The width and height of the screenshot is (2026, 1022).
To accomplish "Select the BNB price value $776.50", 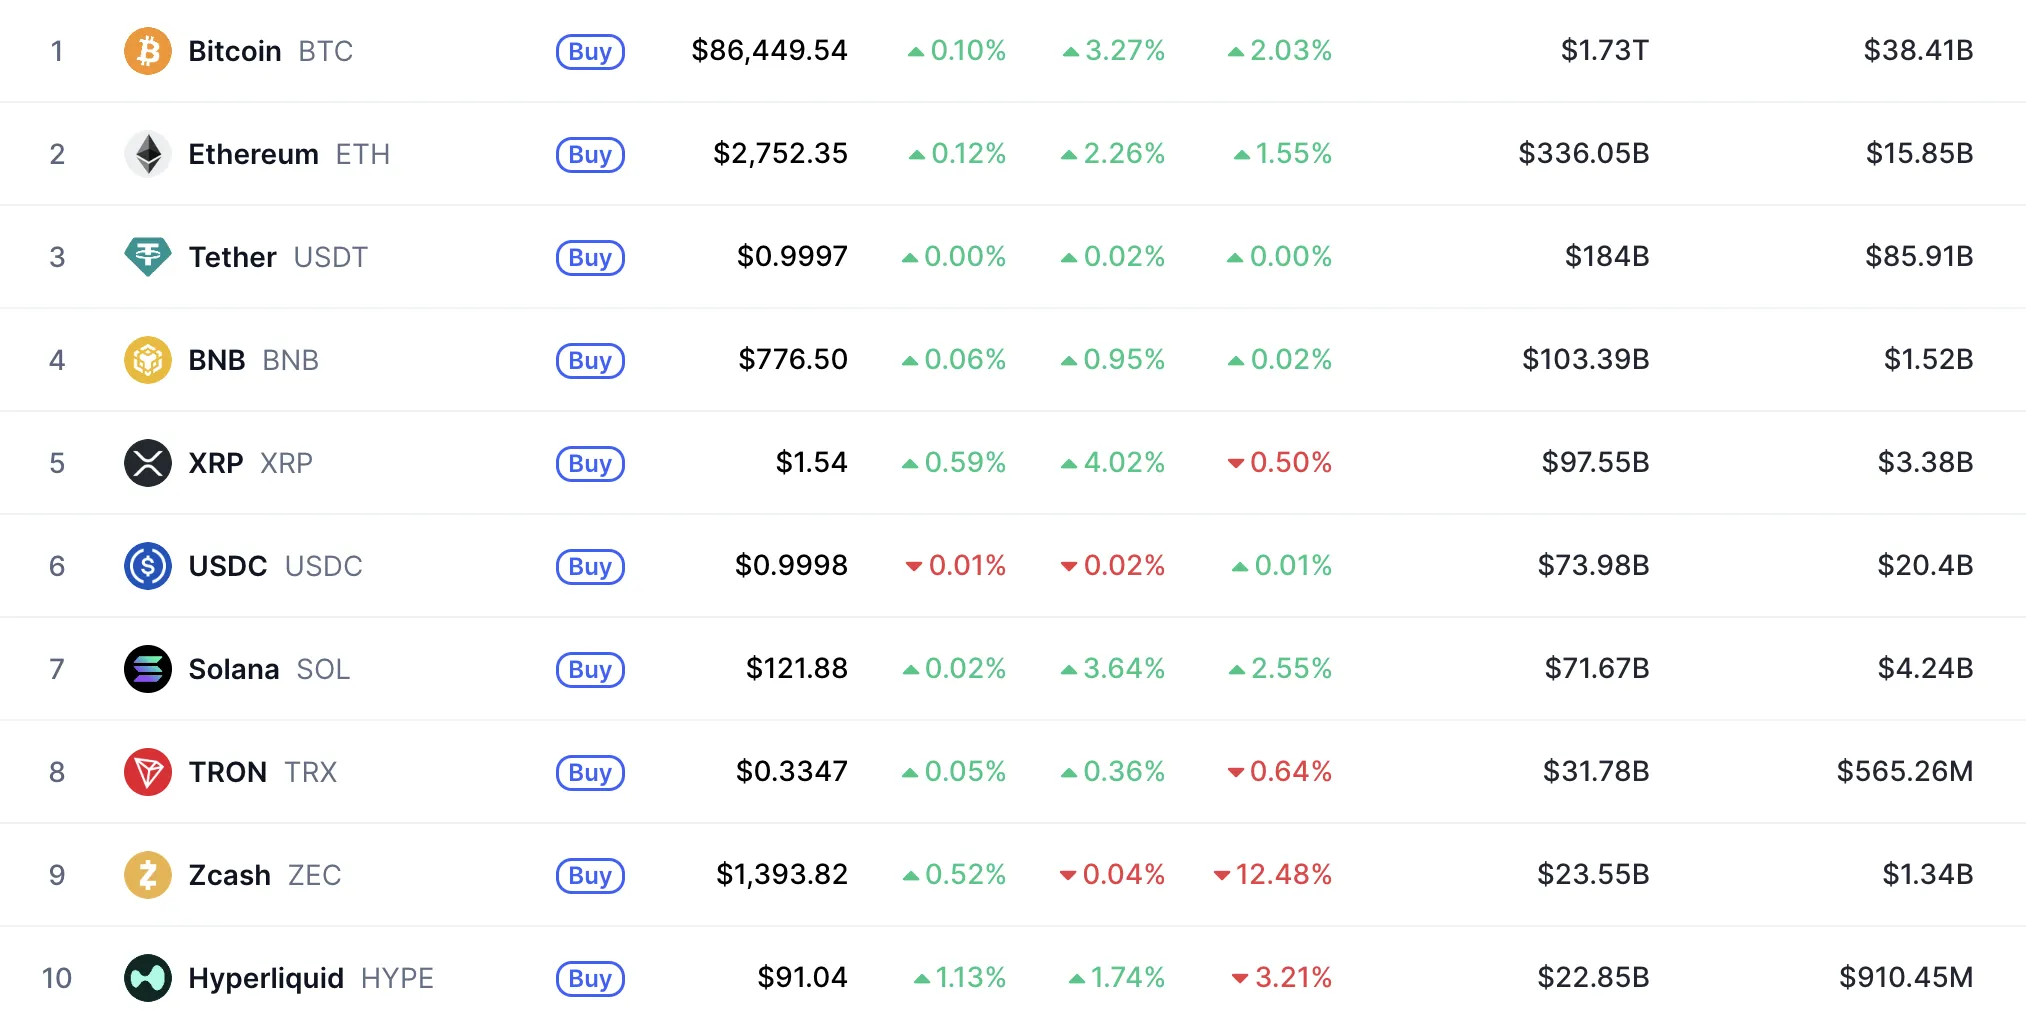I will 793,359.
